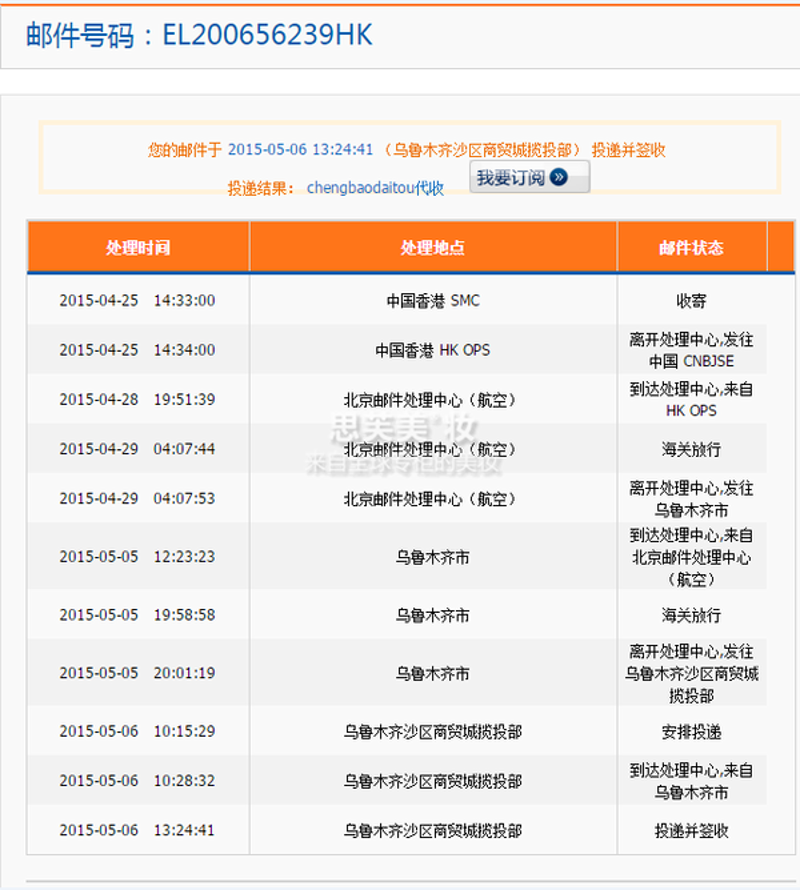This screenshot has height=890, width=800.
Task: Click the 处理地点 column header
Action: point(433,247)
